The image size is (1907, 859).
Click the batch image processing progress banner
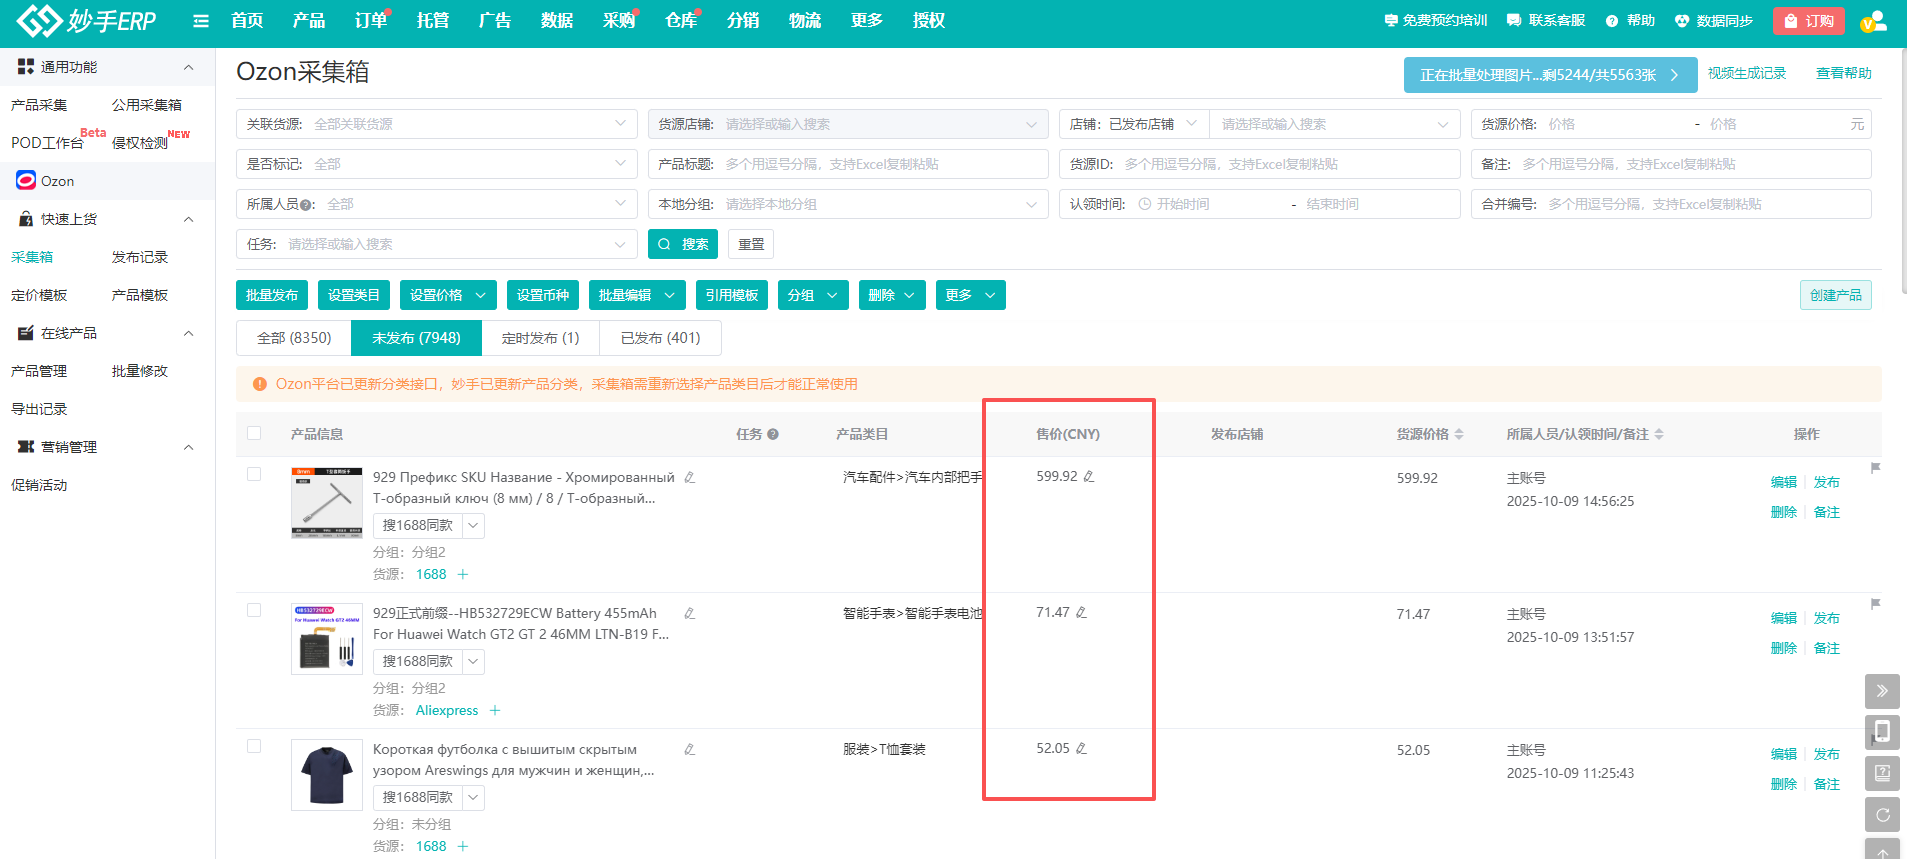1549,75
